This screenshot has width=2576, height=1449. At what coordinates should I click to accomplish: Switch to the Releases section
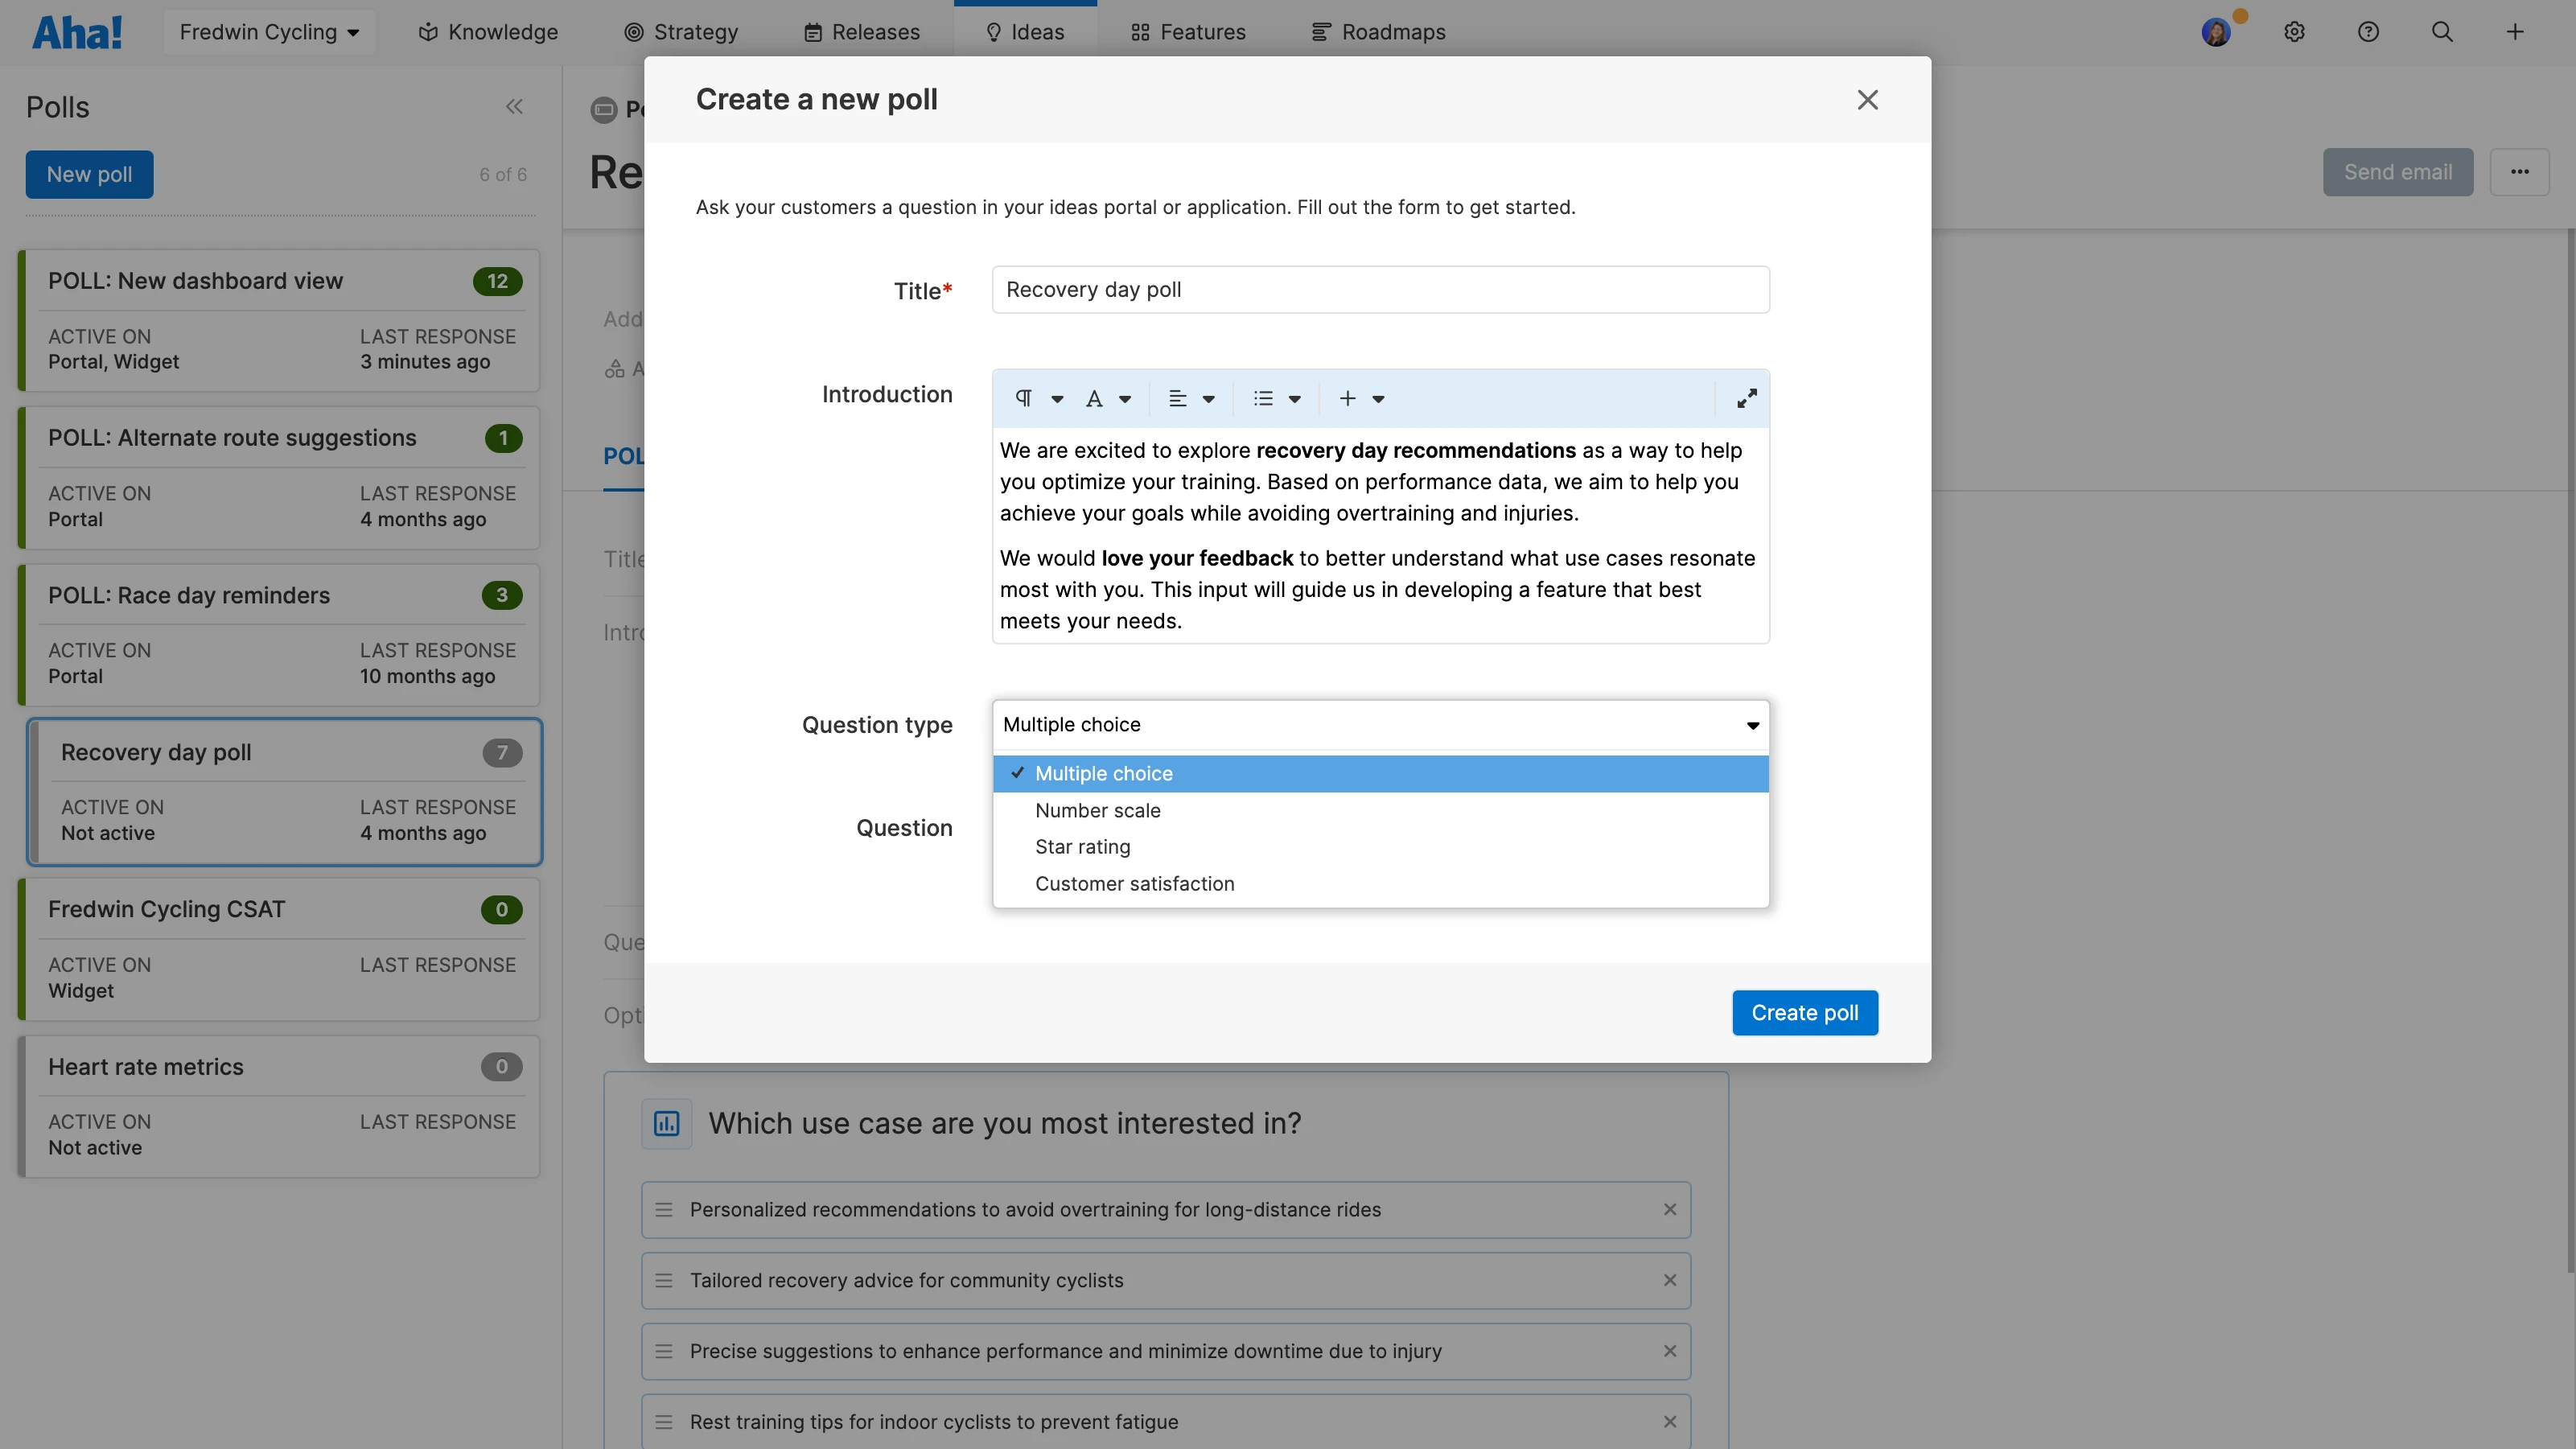click(x=860, y=31)
